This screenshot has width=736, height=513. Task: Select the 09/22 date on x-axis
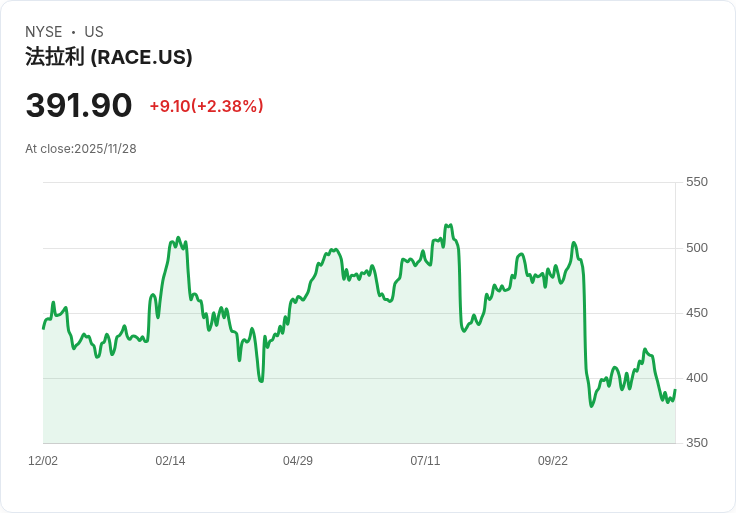coord(553,461)
